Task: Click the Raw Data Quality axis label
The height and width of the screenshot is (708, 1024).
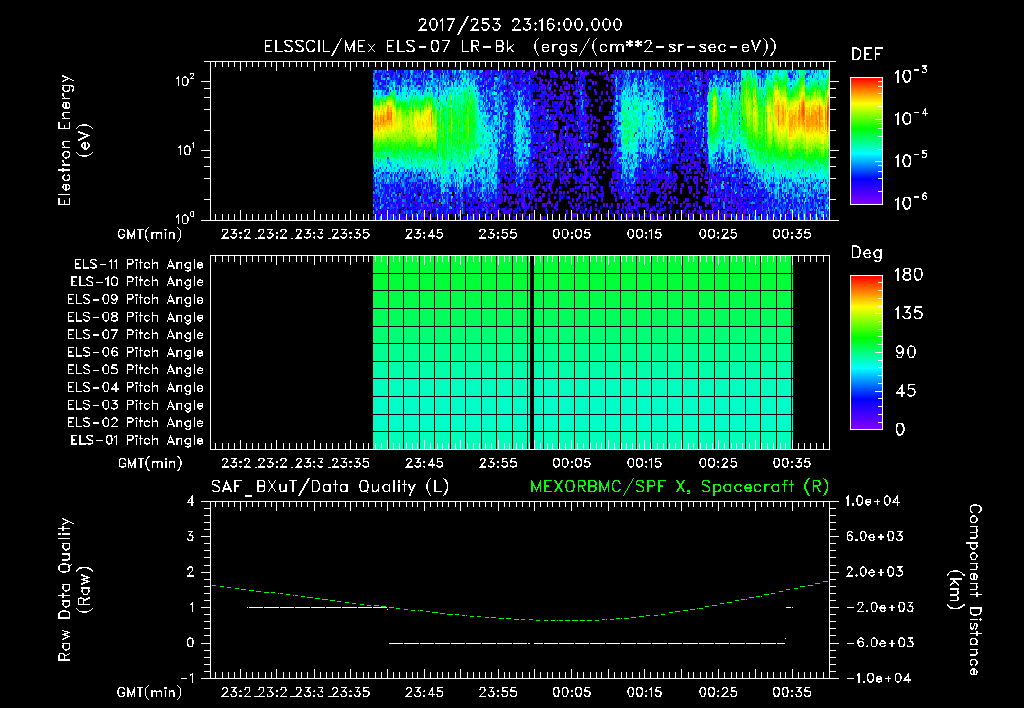Action: click(74, 590)
